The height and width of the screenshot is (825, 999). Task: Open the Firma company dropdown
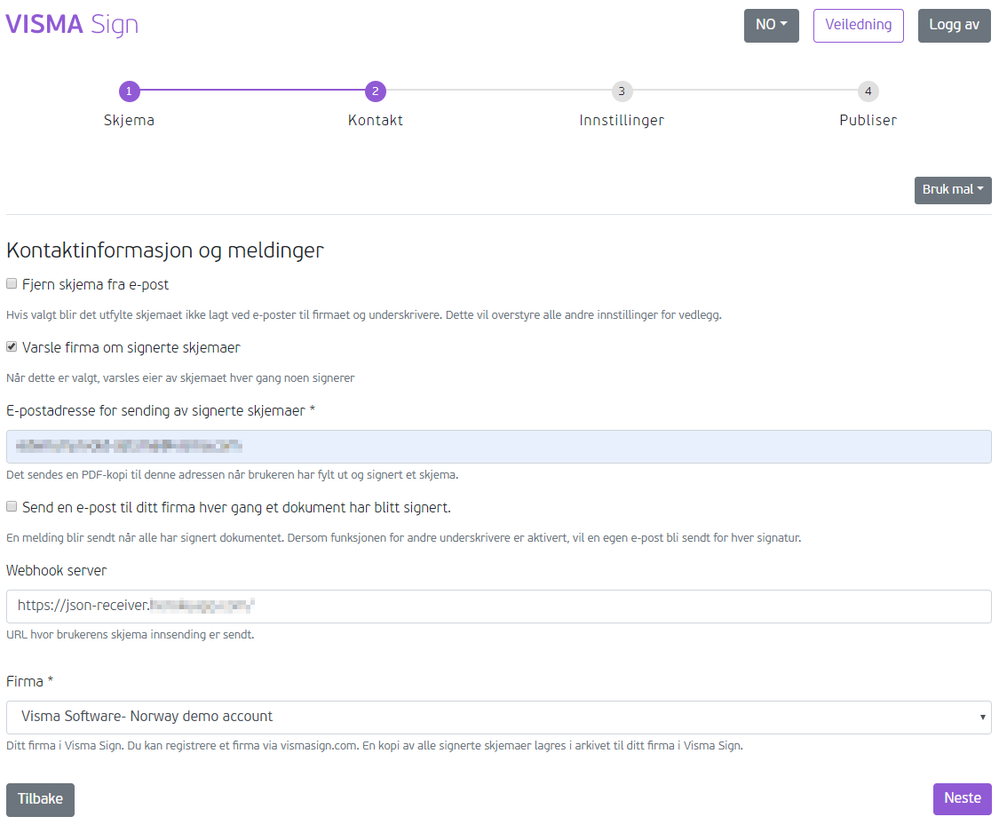(x=499, y=716)
